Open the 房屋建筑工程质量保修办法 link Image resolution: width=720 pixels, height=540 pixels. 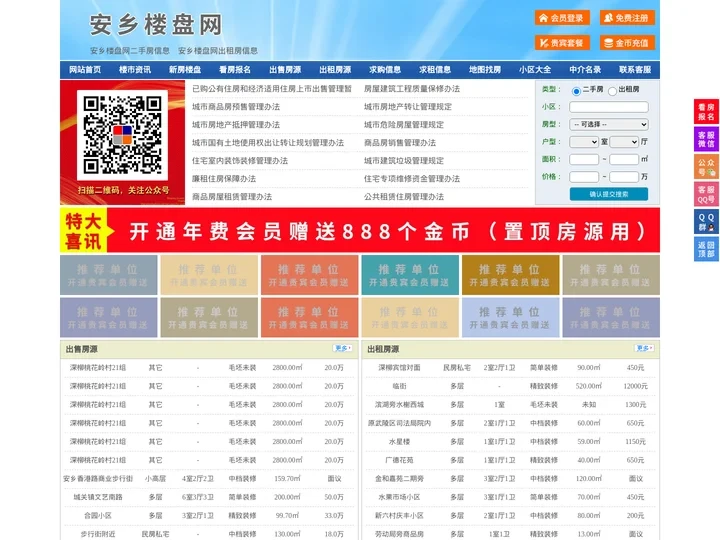tap(412, 89)
